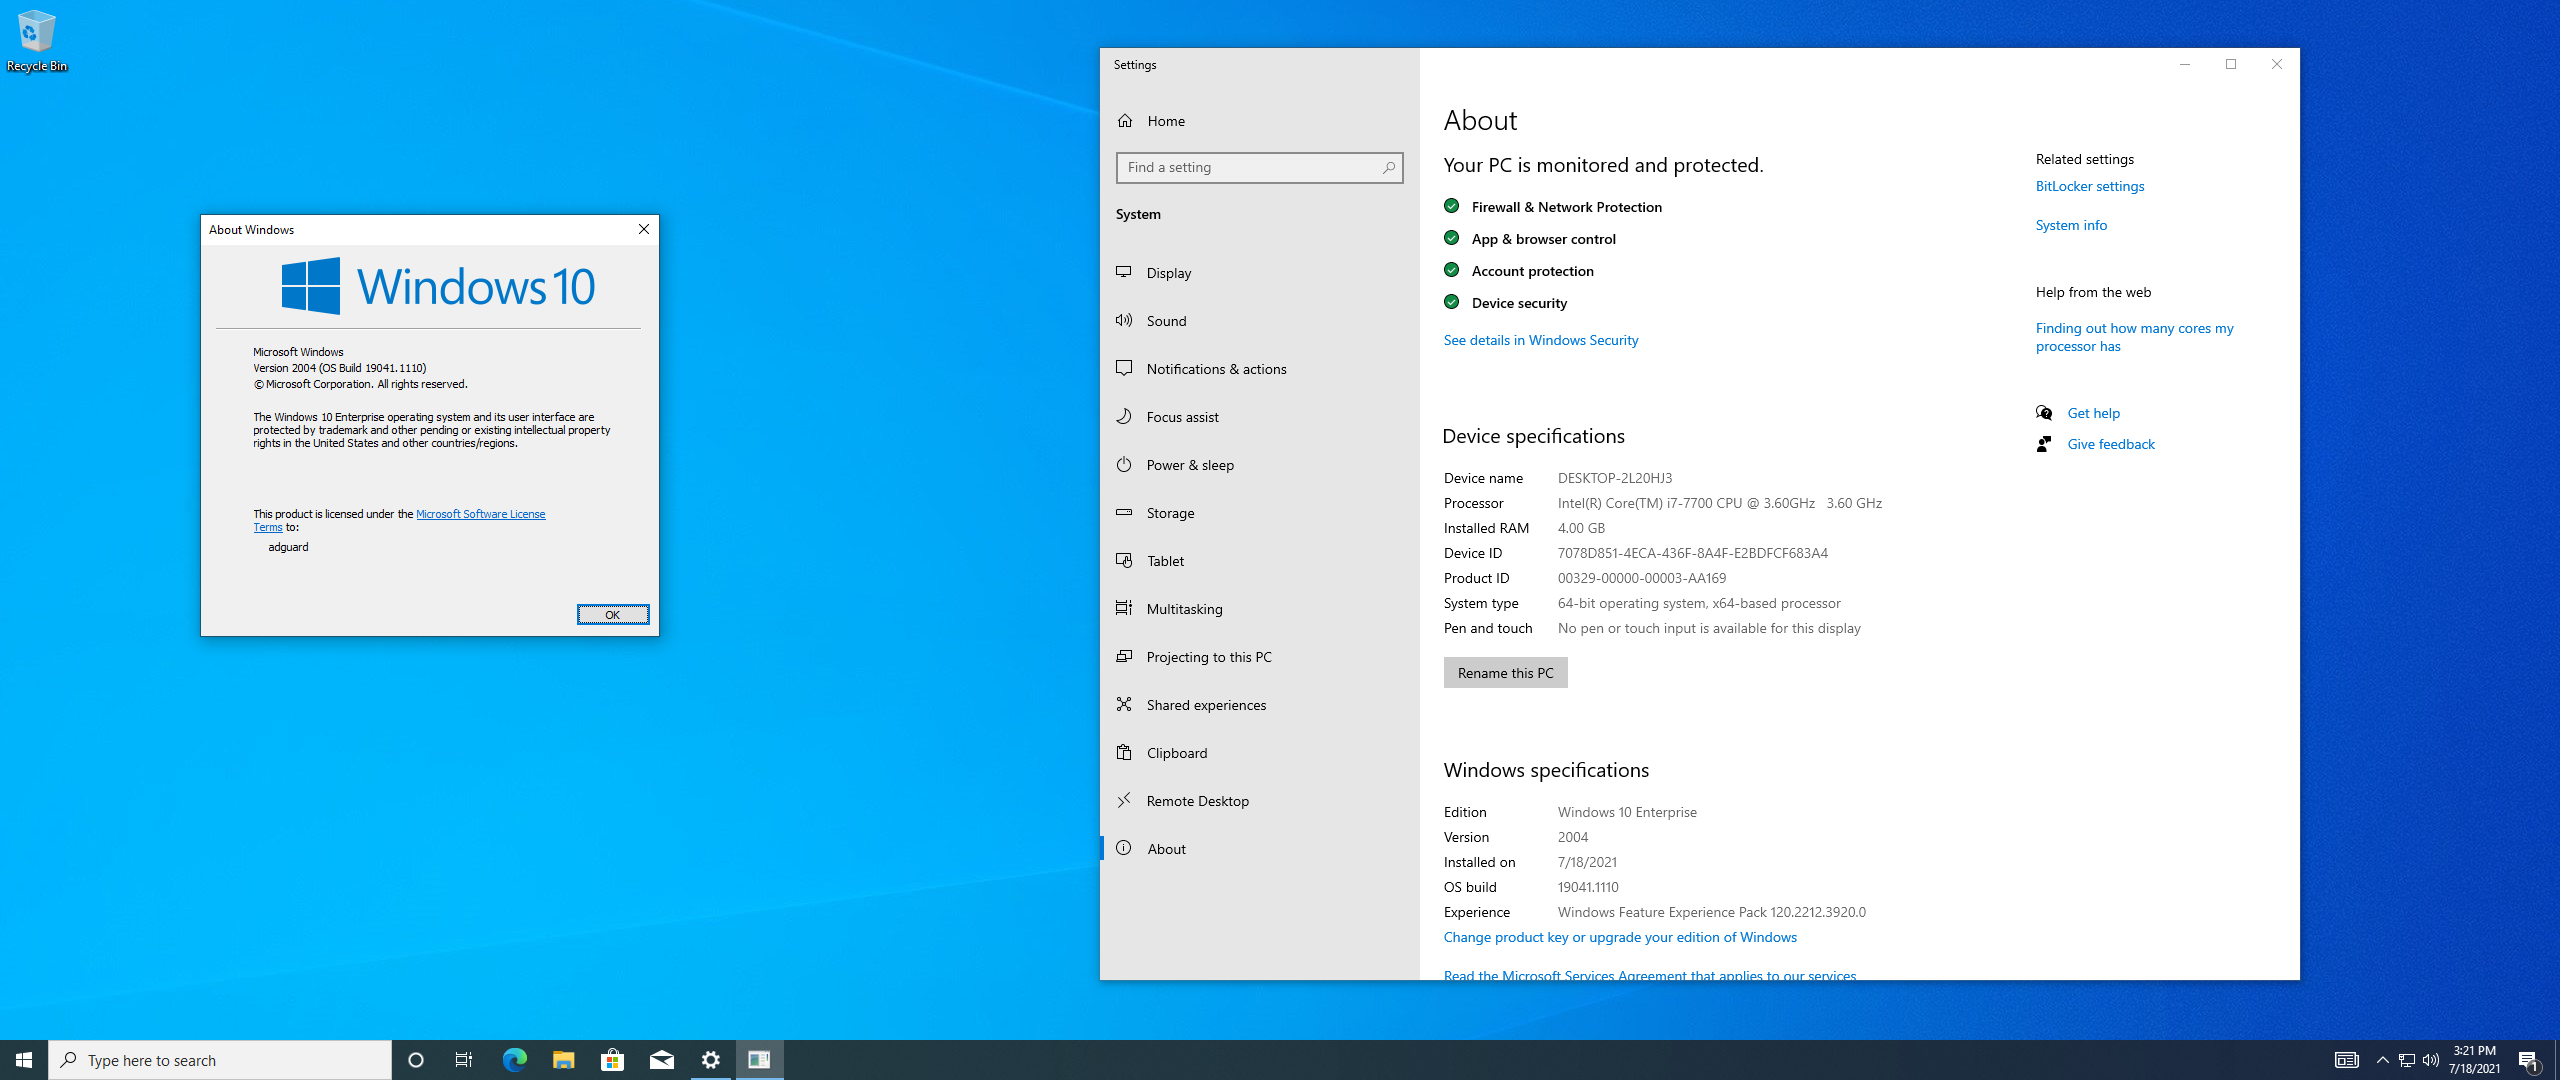Viewport: 2560px width, 1080px height.
Task: Close the About Windows dialog
Action: coord(644,229)
